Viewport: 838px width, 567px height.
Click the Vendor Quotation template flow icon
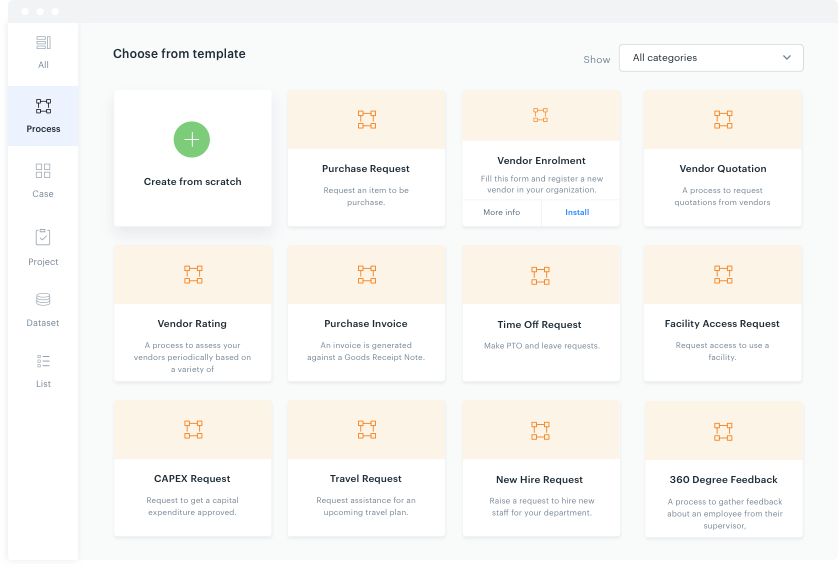pos(723,120)
